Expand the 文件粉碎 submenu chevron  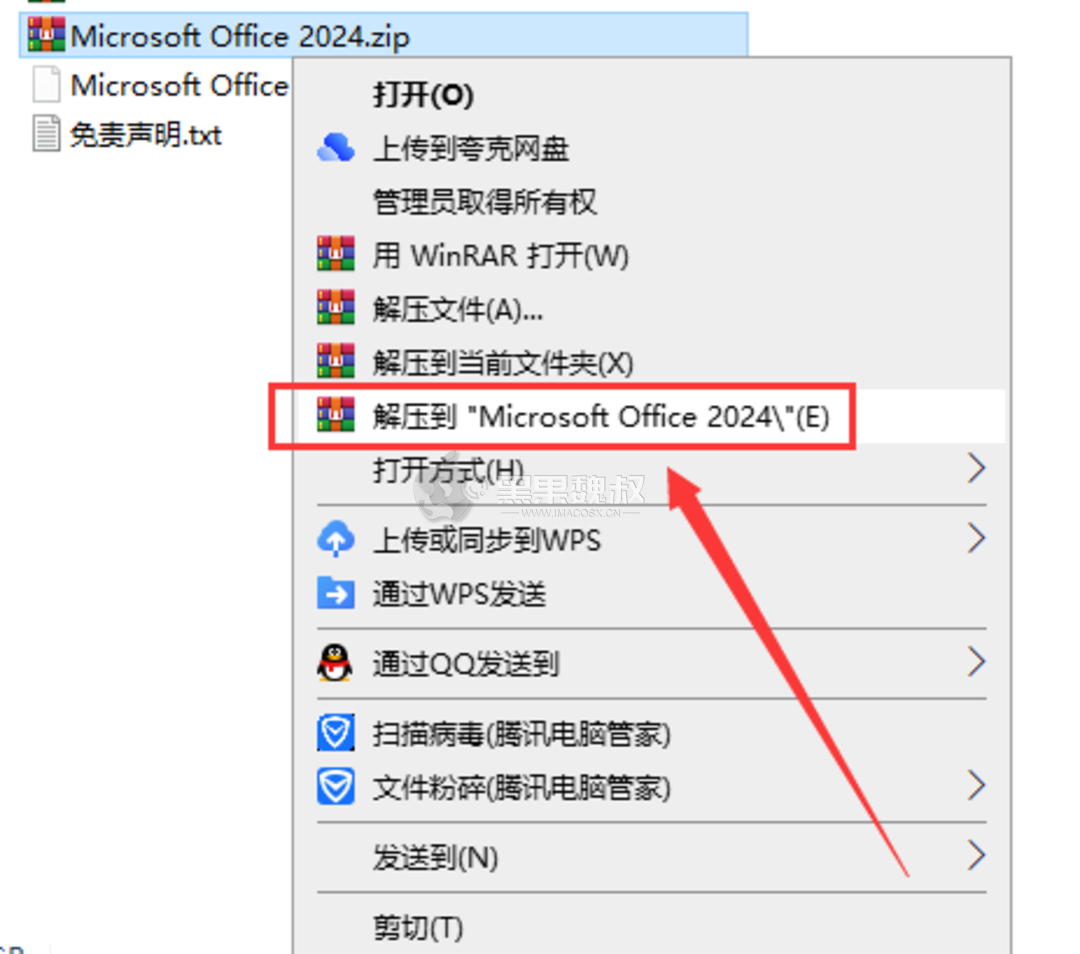click(975, 788)
